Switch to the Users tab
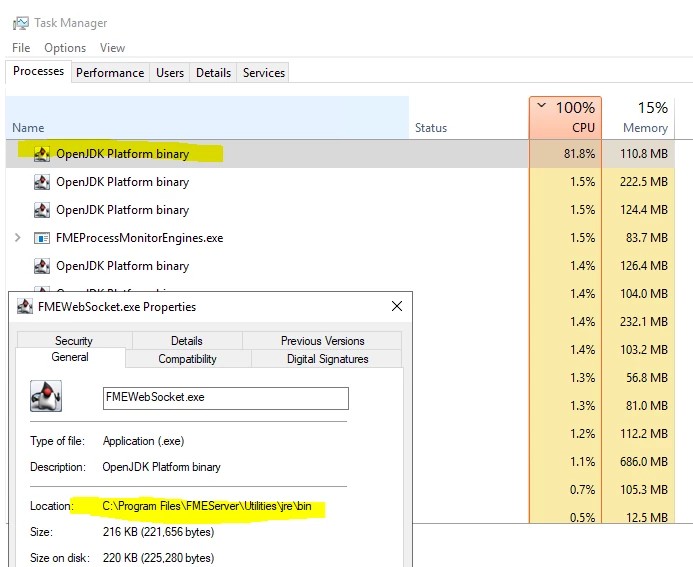Image resolution: width=693 pixels, height=567 pixels. point(170,73)
